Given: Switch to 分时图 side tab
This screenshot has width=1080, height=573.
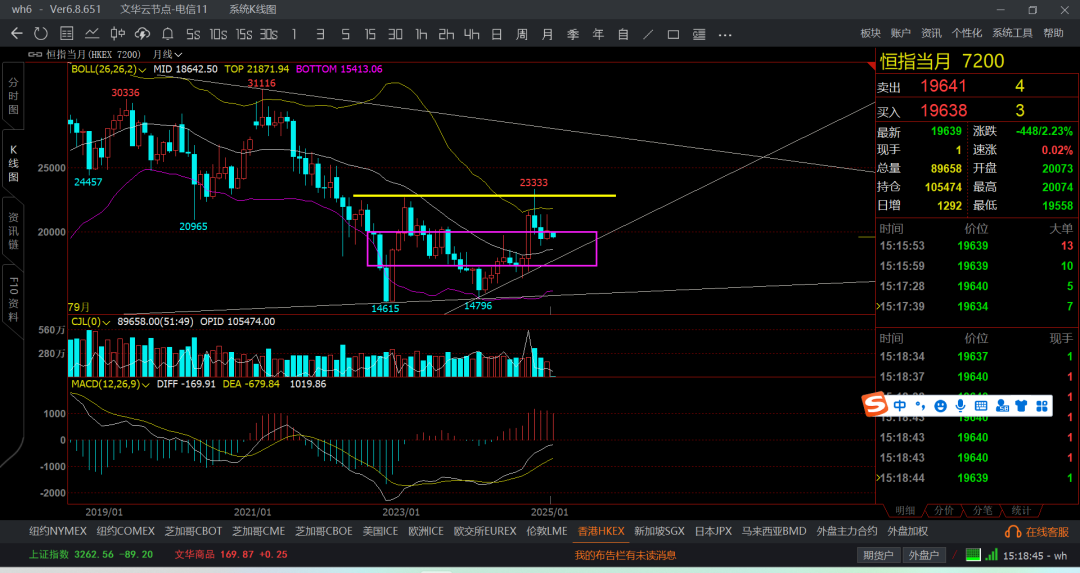Looking at the screenshot, I should tap(13, 96).
